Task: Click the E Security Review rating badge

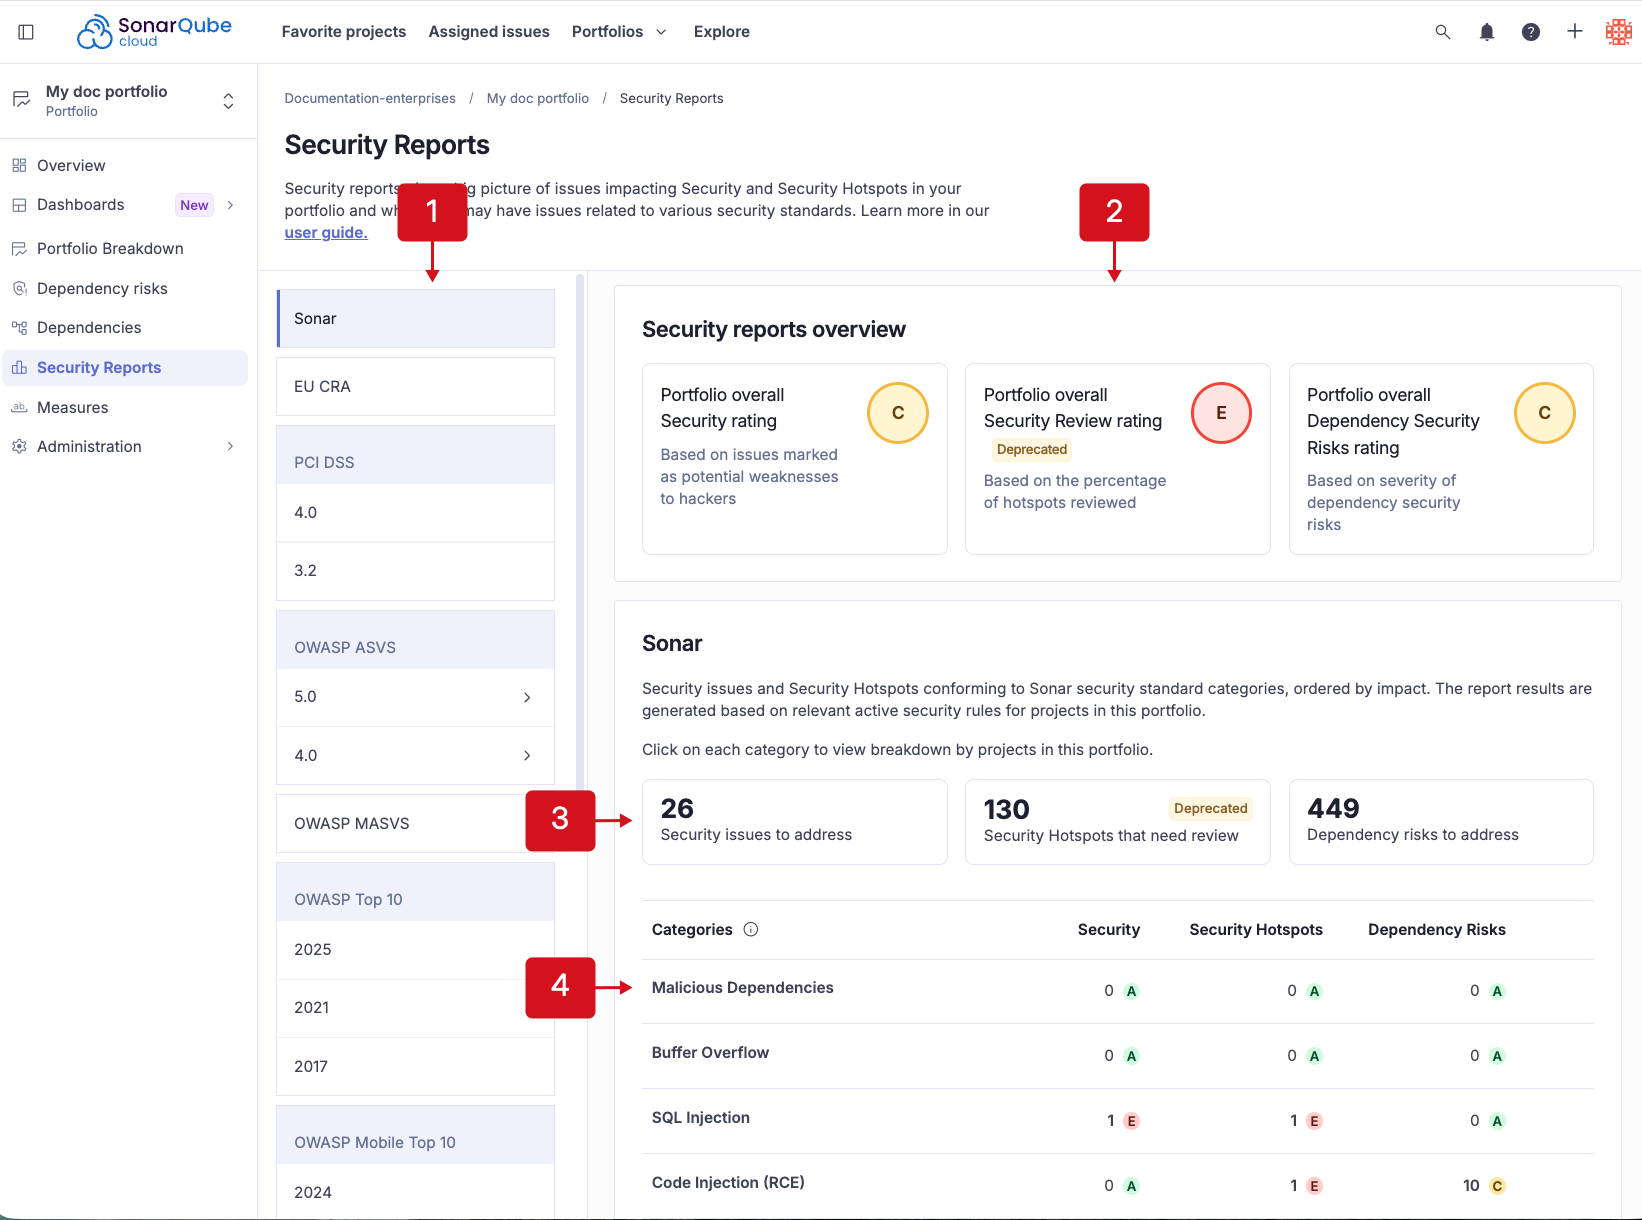Action: click(1221, 413)
